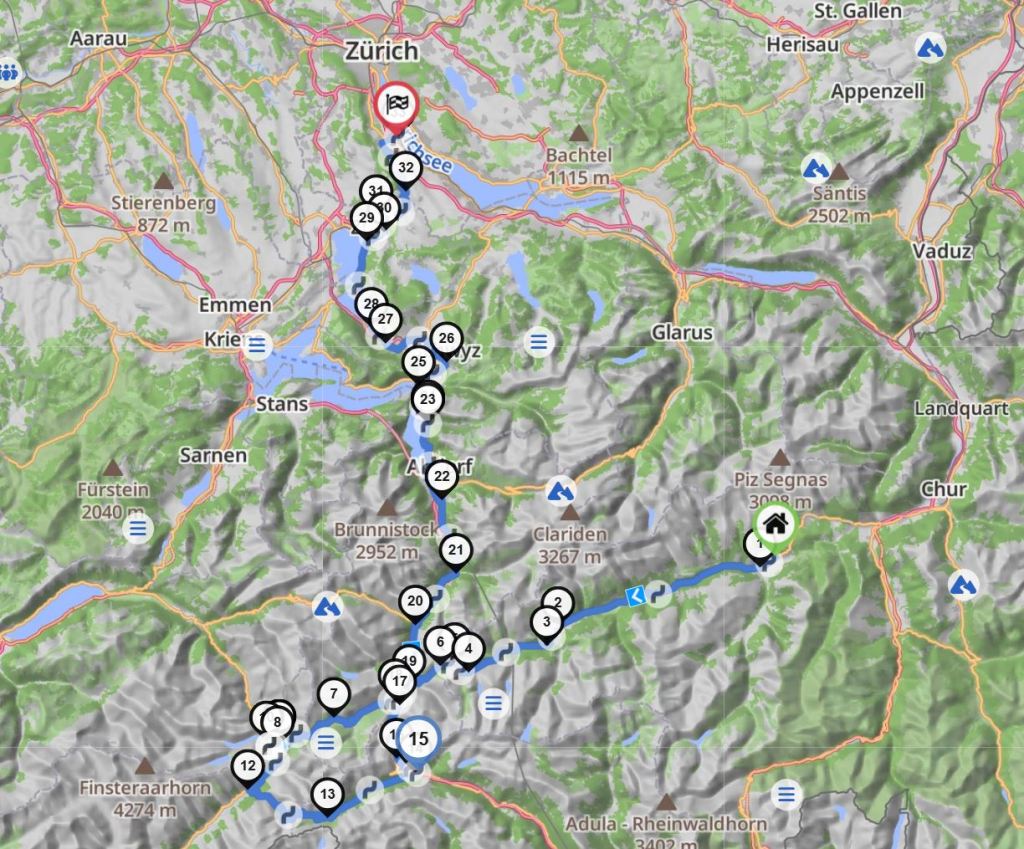The width and height of the screenshot is (1024, 849).
Task: Select waypoint marker 12
Action: pyautogui.click(x=248, y=767)
